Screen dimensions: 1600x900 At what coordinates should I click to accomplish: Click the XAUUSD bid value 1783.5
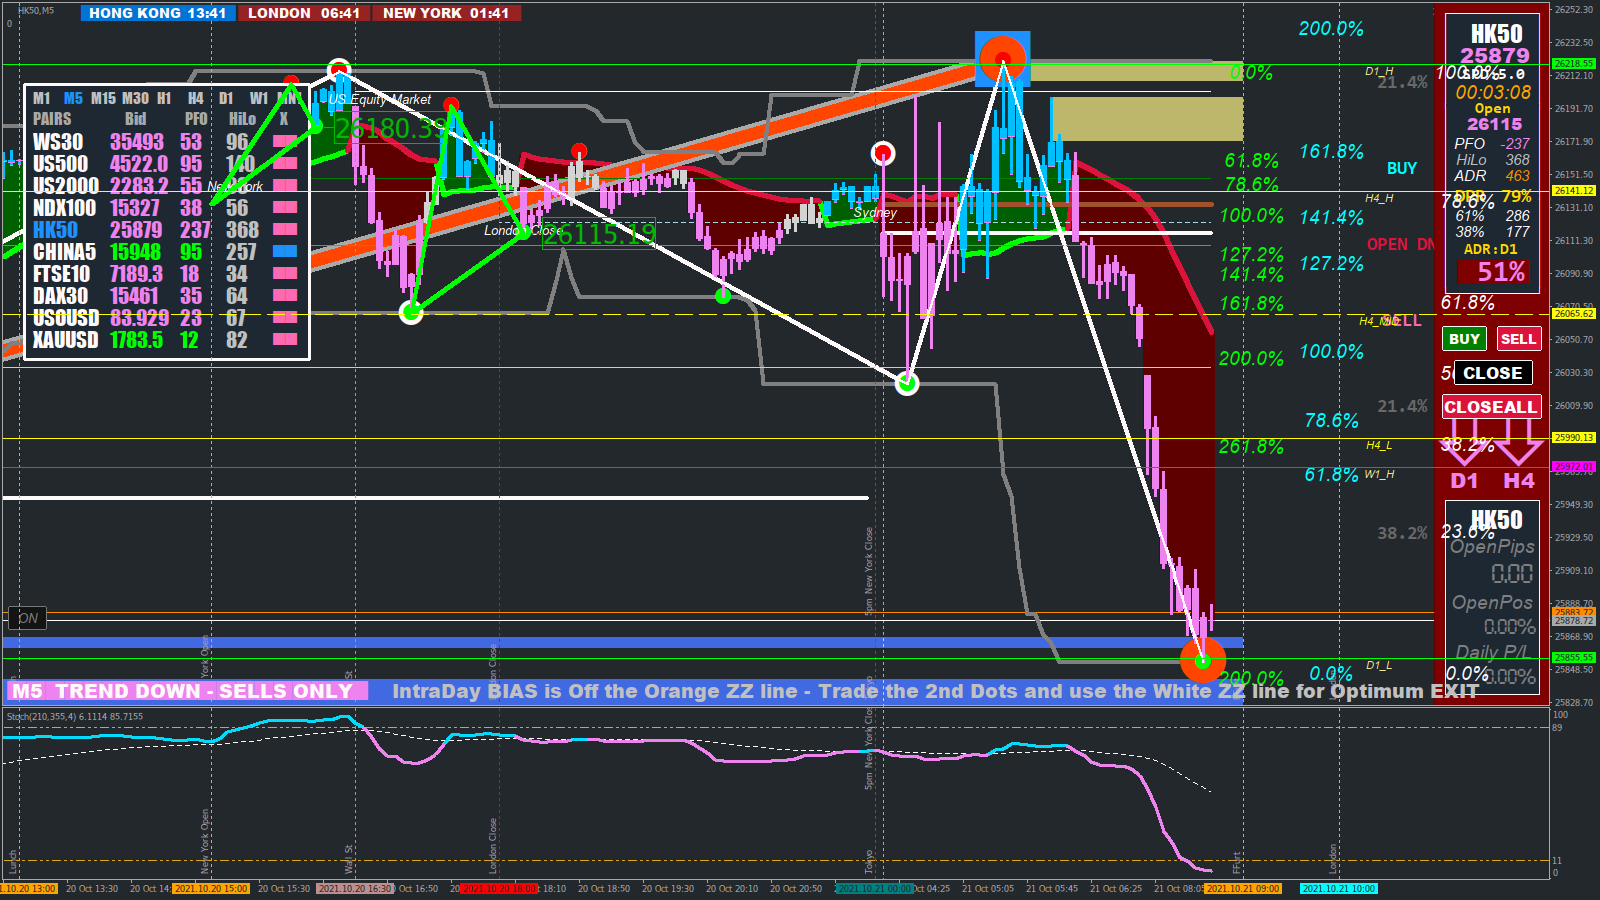(x=136, y=340)
